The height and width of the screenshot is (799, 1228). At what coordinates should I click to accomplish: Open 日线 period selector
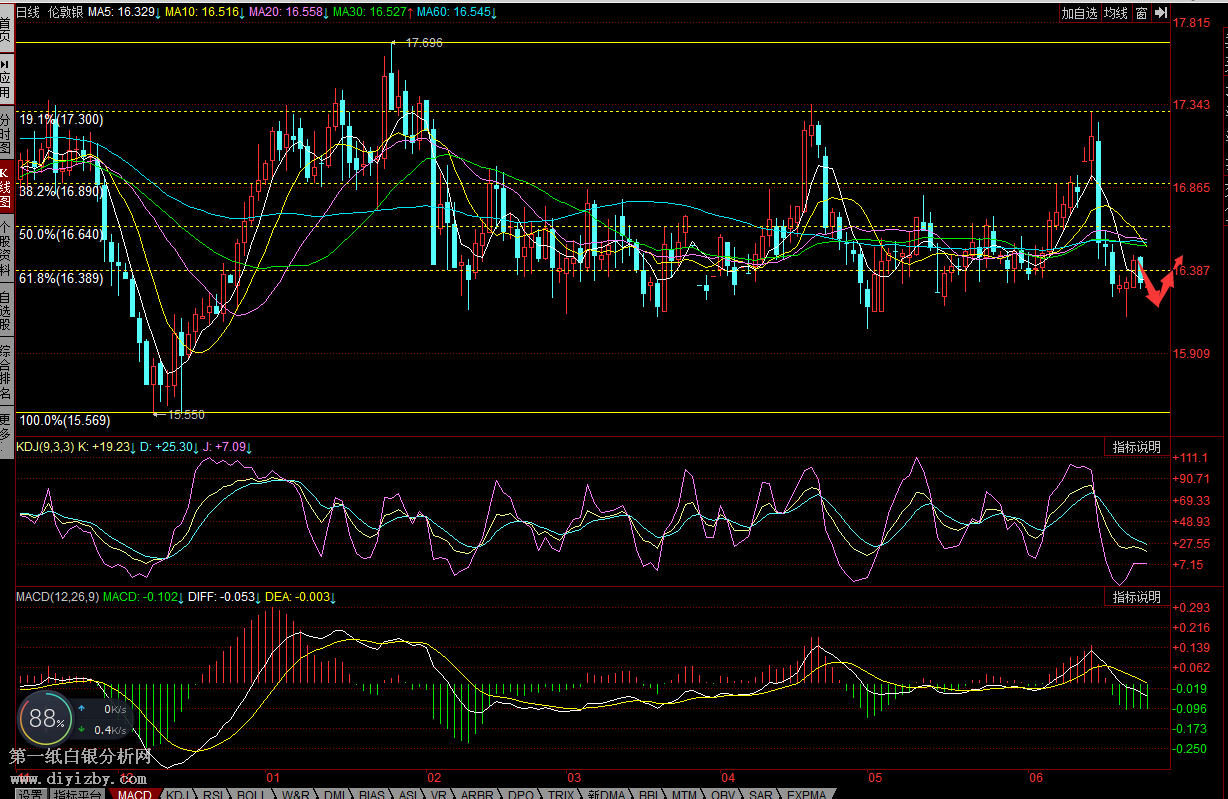click(x=28, y=12)
